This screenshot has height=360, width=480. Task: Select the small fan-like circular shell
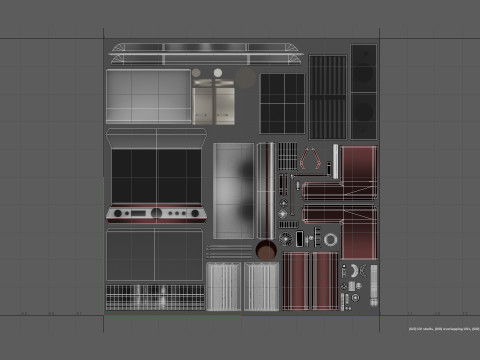pyautogui.click(x=285, y=239)
